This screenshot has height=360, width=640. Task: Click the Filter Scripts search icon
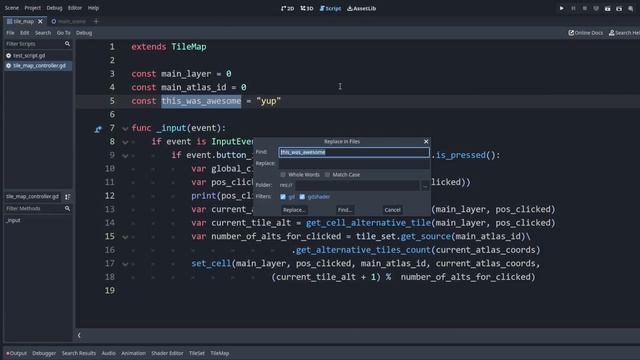coord(67,44)
